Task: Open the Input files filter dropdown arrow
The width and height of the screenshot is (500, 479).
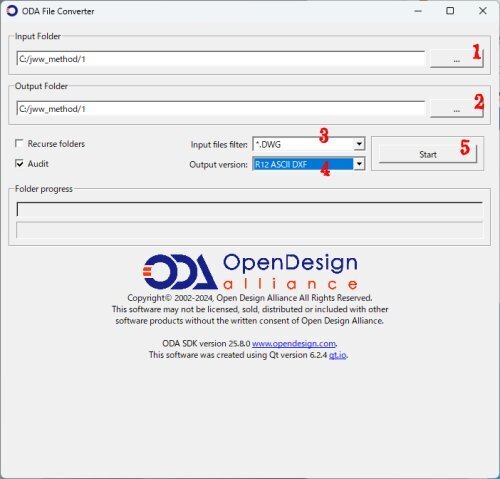Action: coord(359,144)
